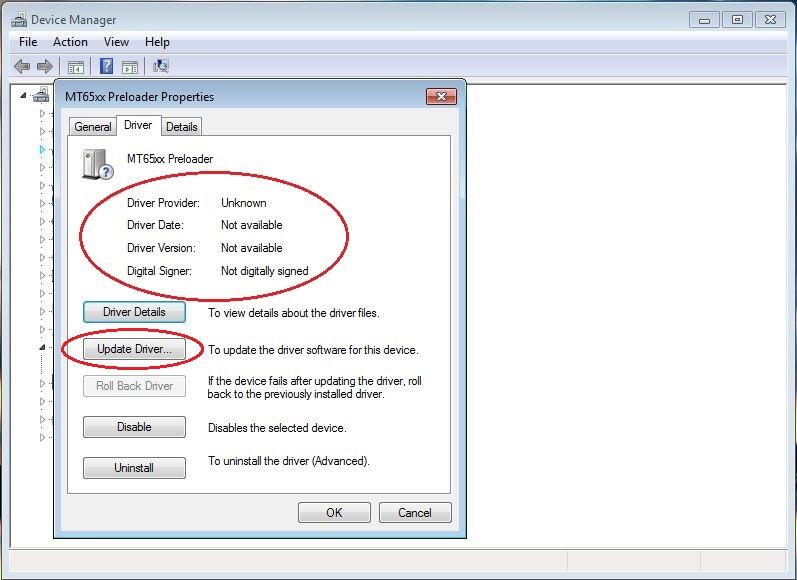797x580 pixels.
Task: Click the Disable device button
Action: tap(134, 427)
